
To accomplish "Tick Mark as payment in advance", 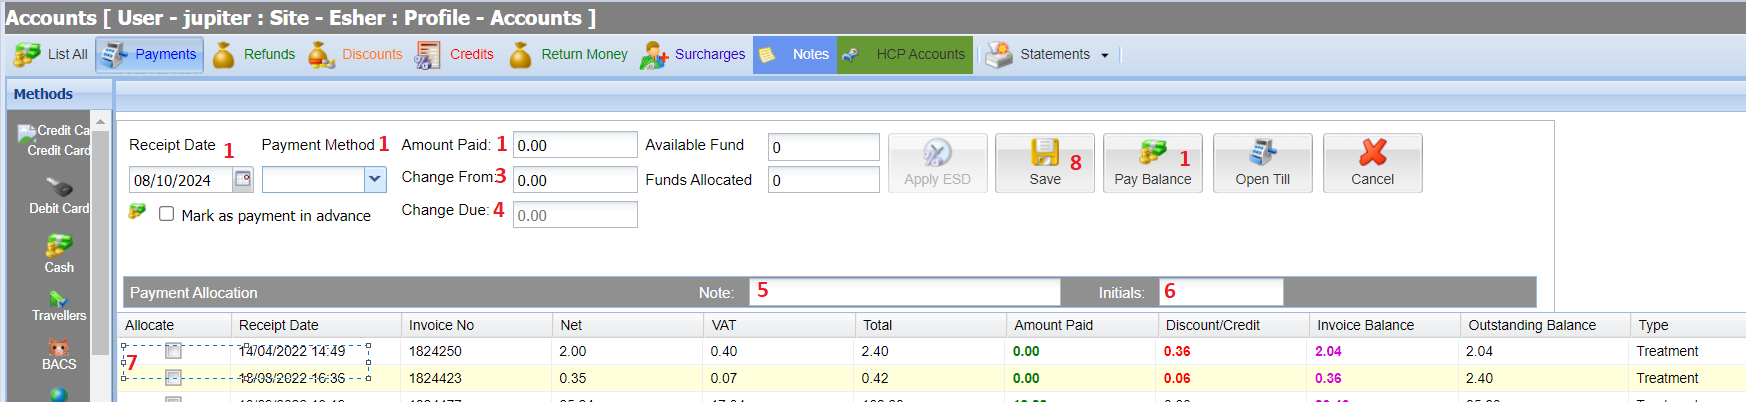I will click(x=167, y=214).
